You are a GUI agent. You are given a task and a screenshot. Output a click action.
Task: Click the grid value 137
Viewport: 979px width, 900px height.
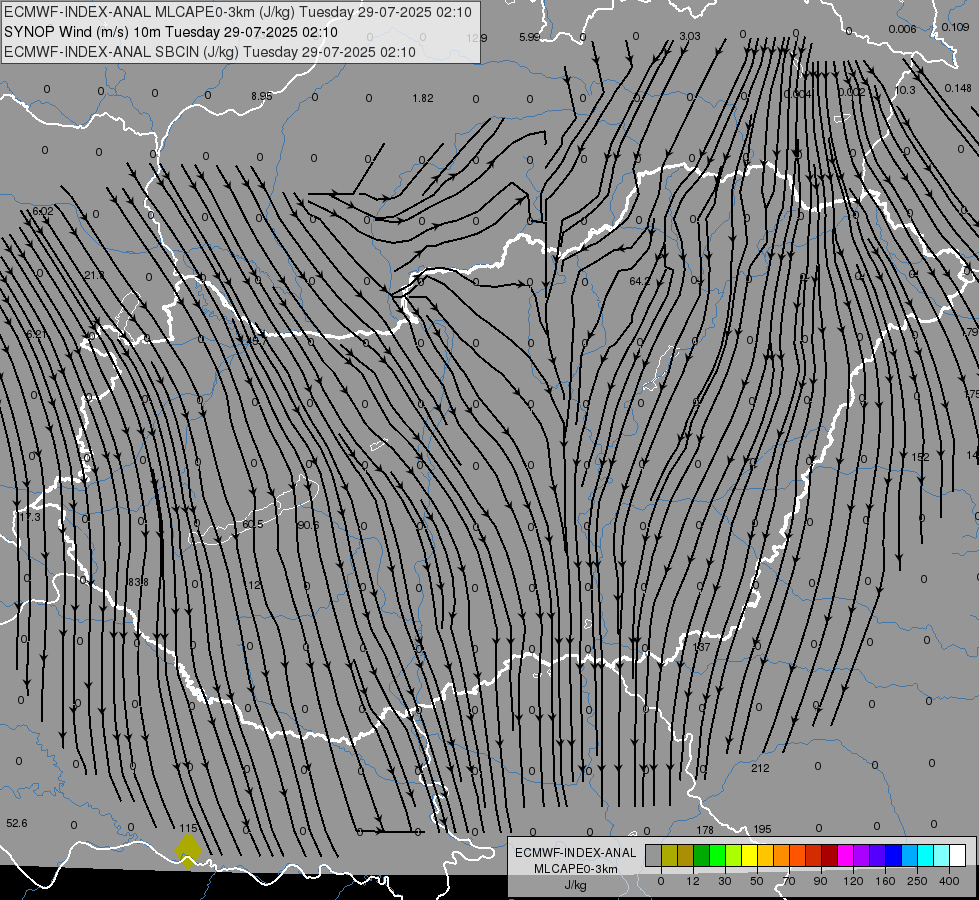point(702,647)
